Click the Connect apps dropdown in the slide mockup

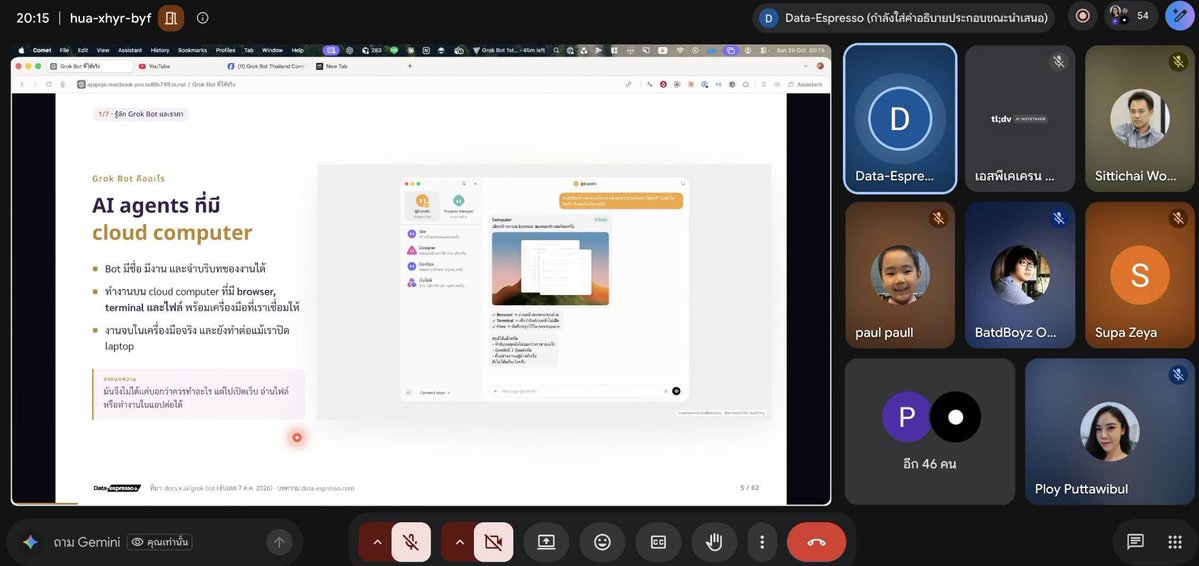[x=434, y=392]
